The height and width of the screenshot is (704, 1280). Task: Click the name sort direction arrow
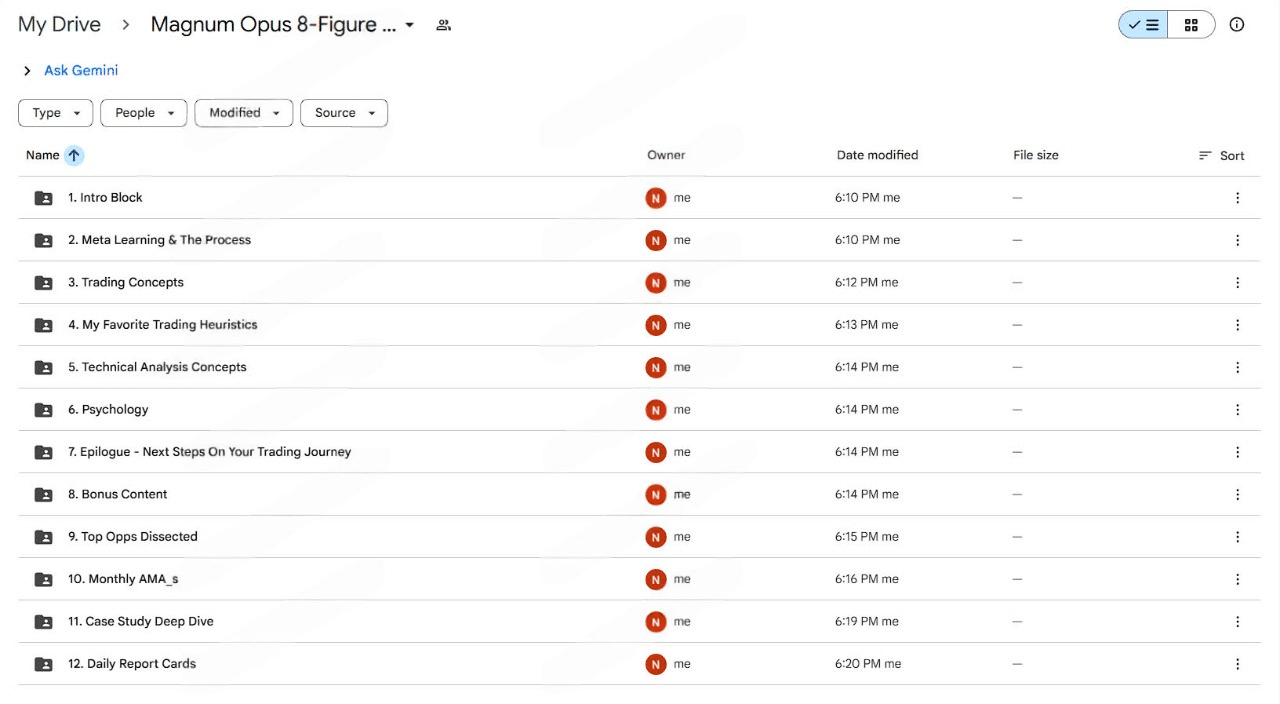click(x=74, y=155)
